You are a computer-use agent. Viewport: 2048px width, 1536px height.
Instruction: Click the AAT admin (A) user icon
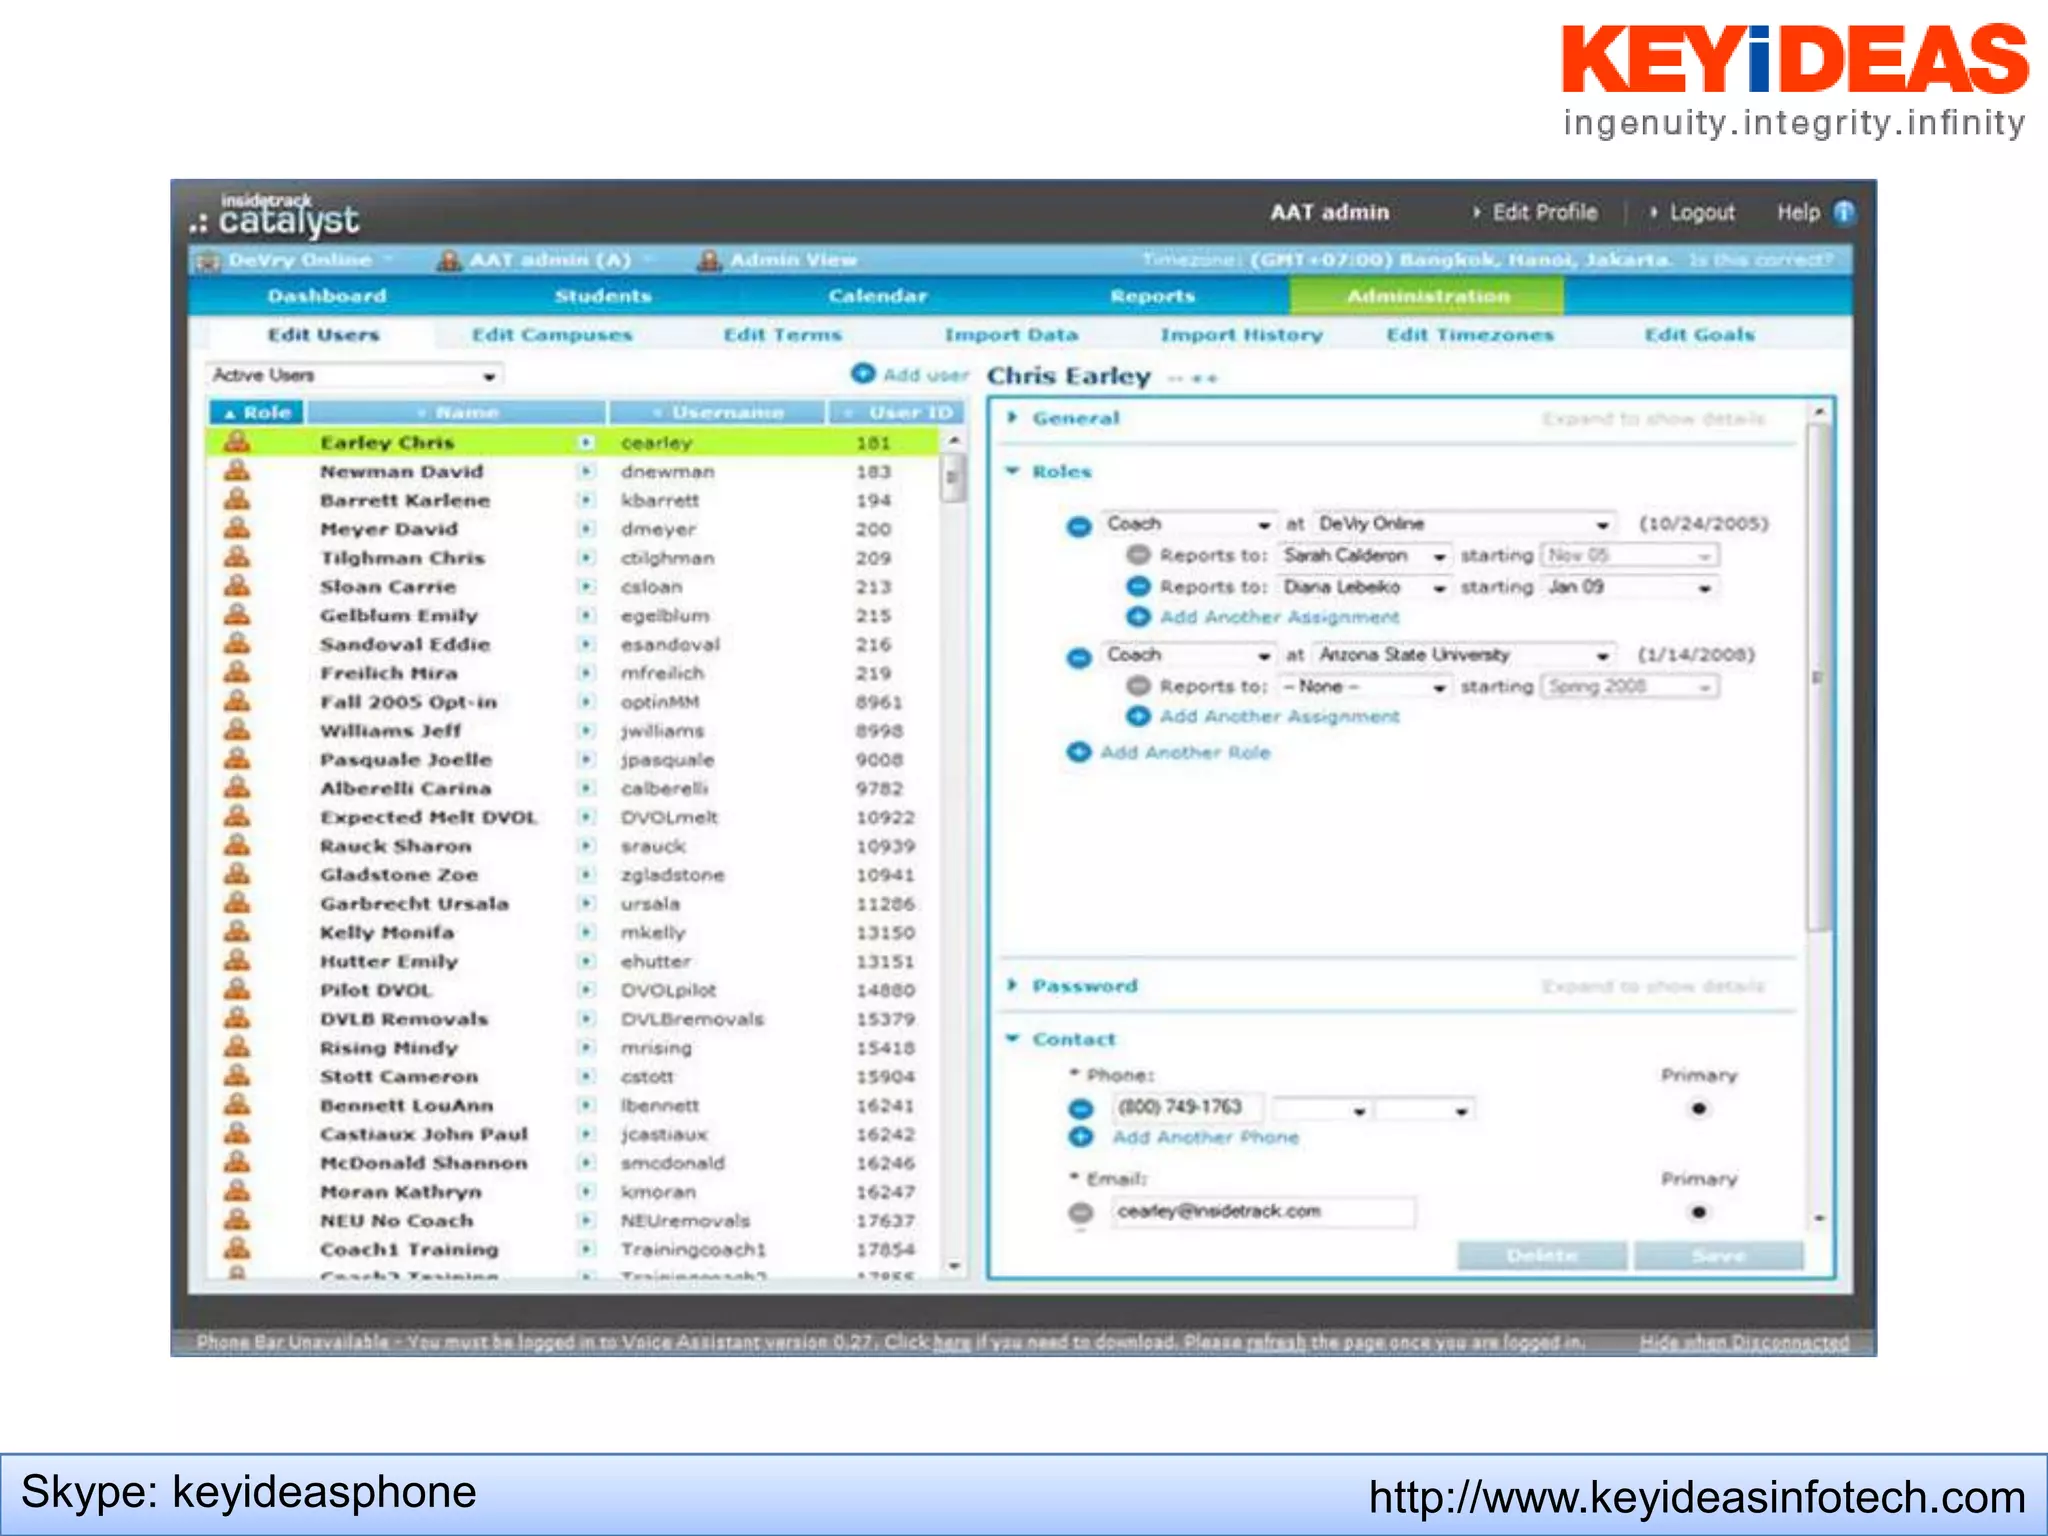pos(449,260)
